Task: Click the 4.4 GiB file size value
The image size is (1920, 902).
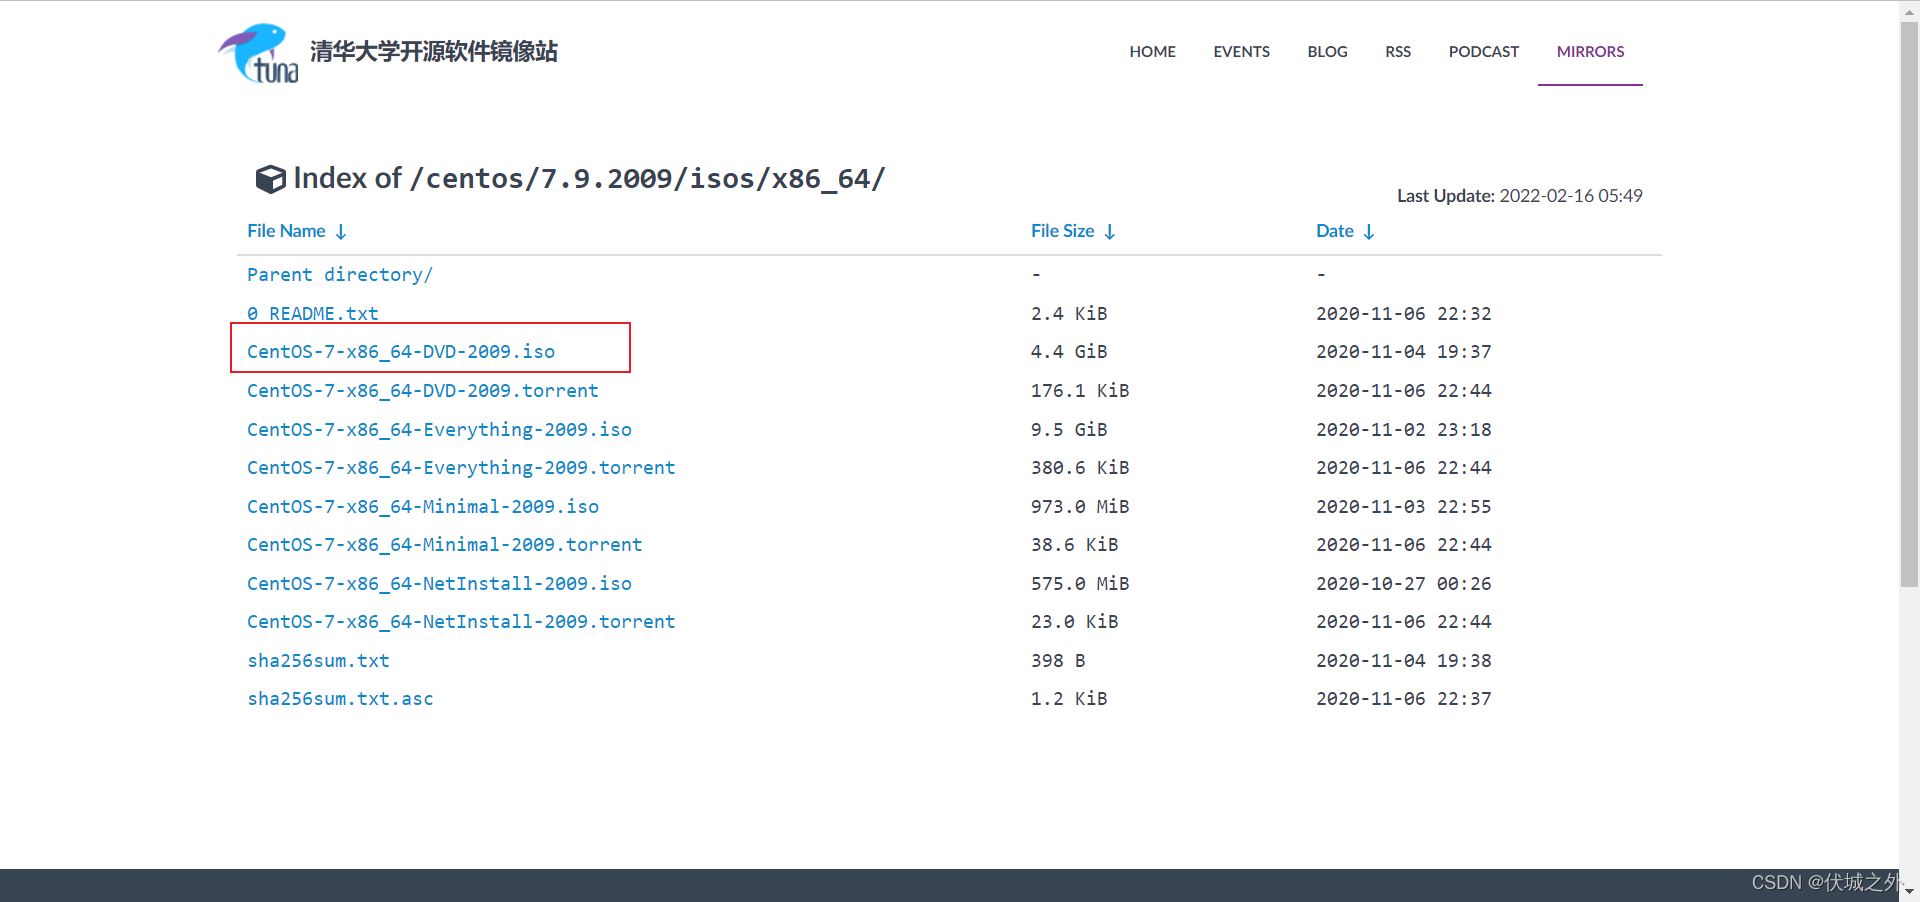Action: [1069, 352]
